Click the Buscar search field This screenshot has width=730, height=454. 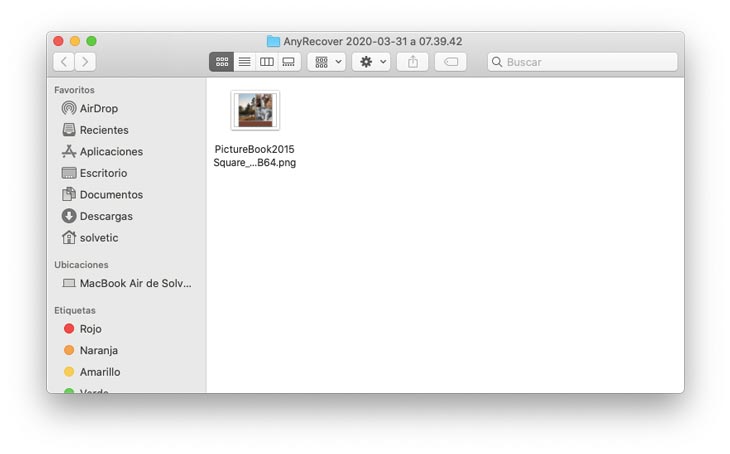pyautogui.click(x=582, y=62)
